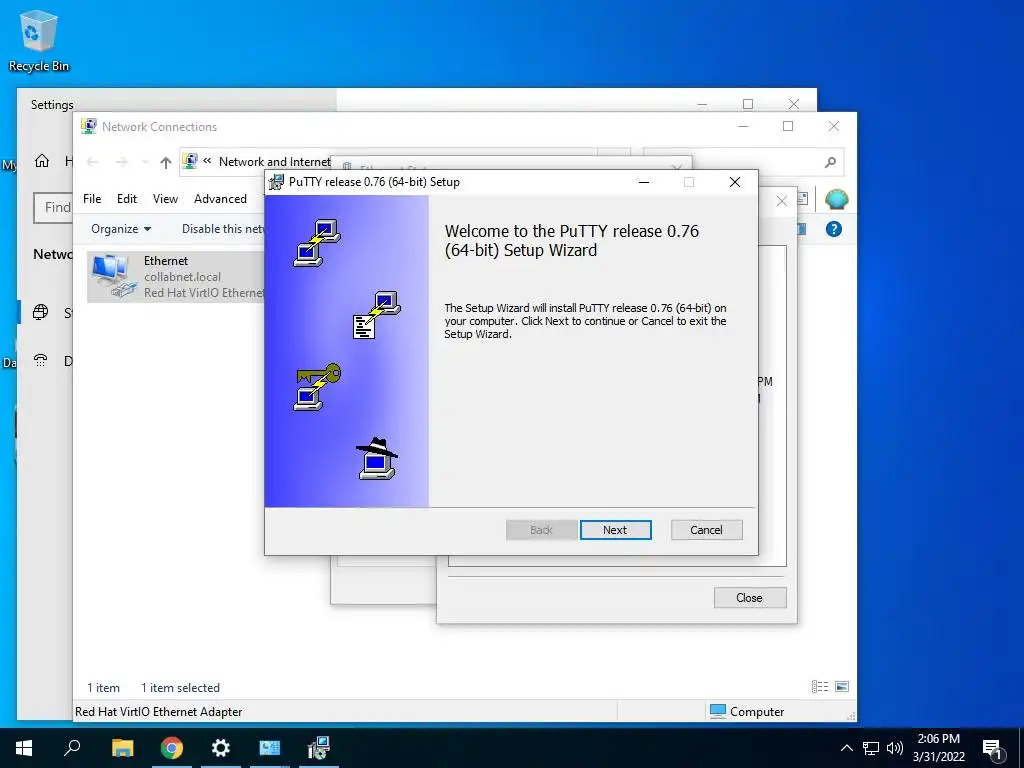The image size is (1024, 768).
Task: Switch to large icons view in status bar
Action: 842,686
